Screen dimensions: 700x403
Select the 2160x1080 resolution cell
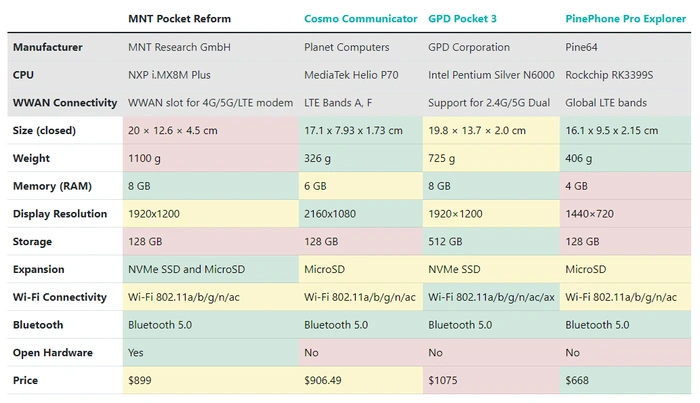point(330,214)
